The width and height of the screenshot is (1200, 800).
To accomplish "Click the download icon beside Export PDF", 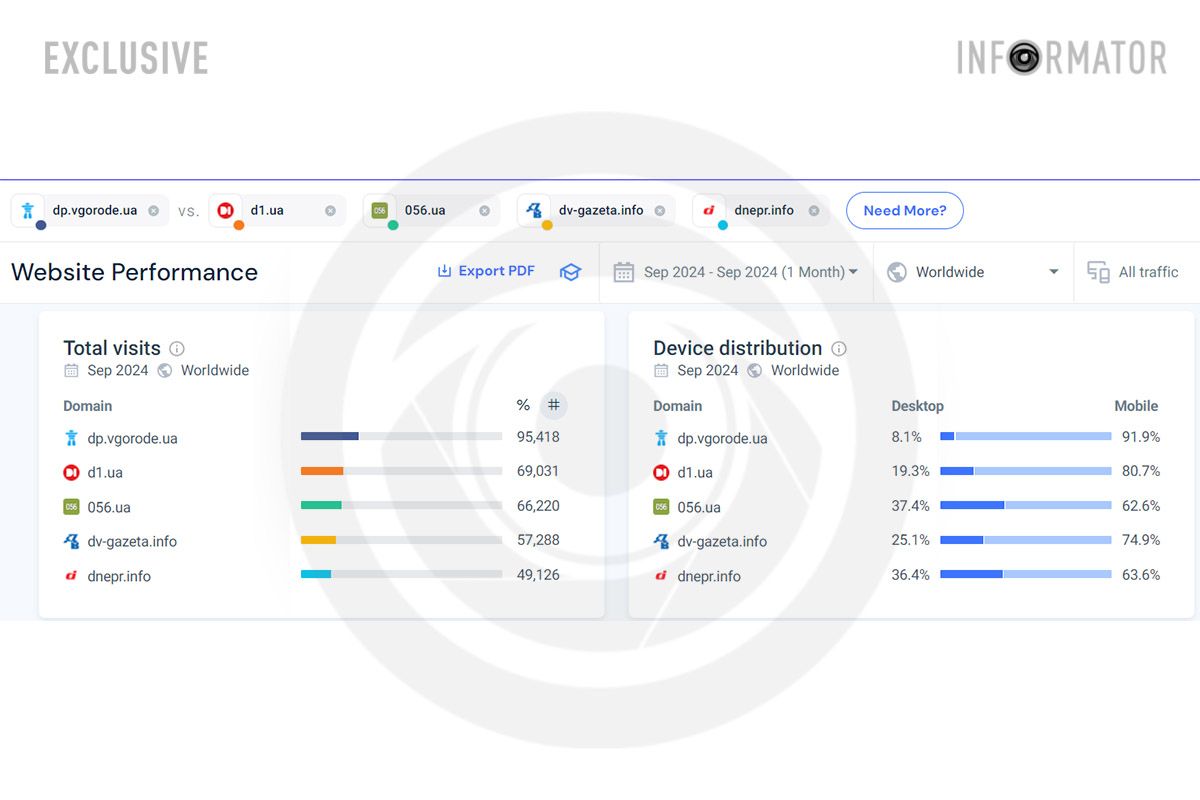I will (443, 270).
